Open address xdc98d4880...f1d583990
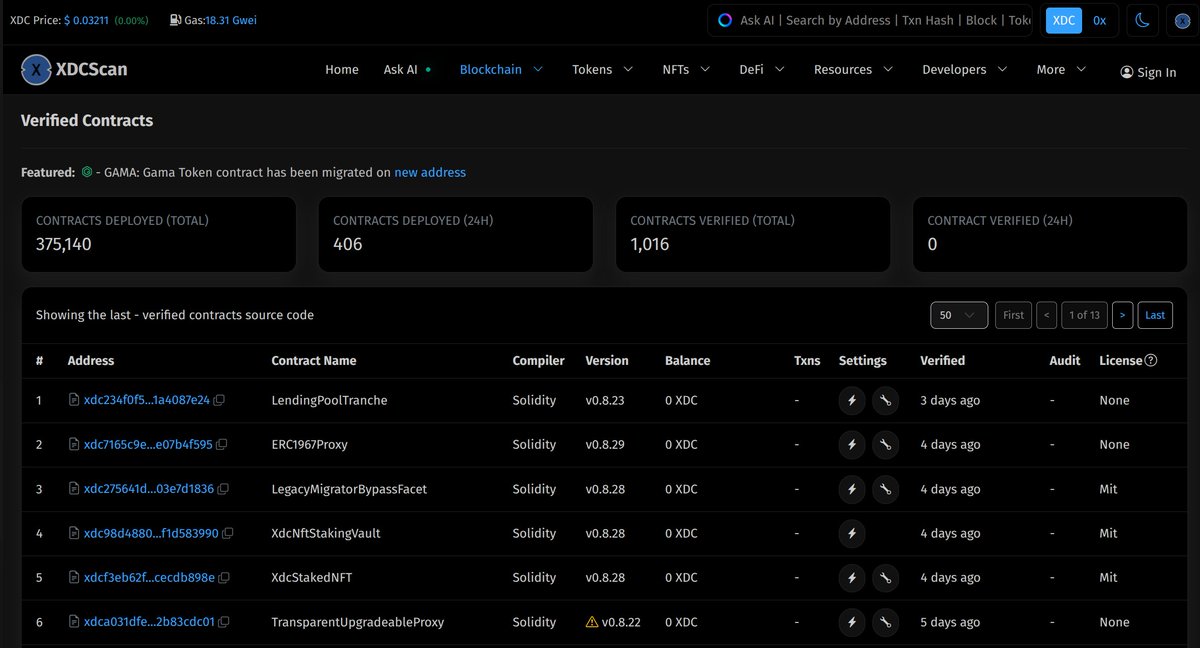 [151, 534]
